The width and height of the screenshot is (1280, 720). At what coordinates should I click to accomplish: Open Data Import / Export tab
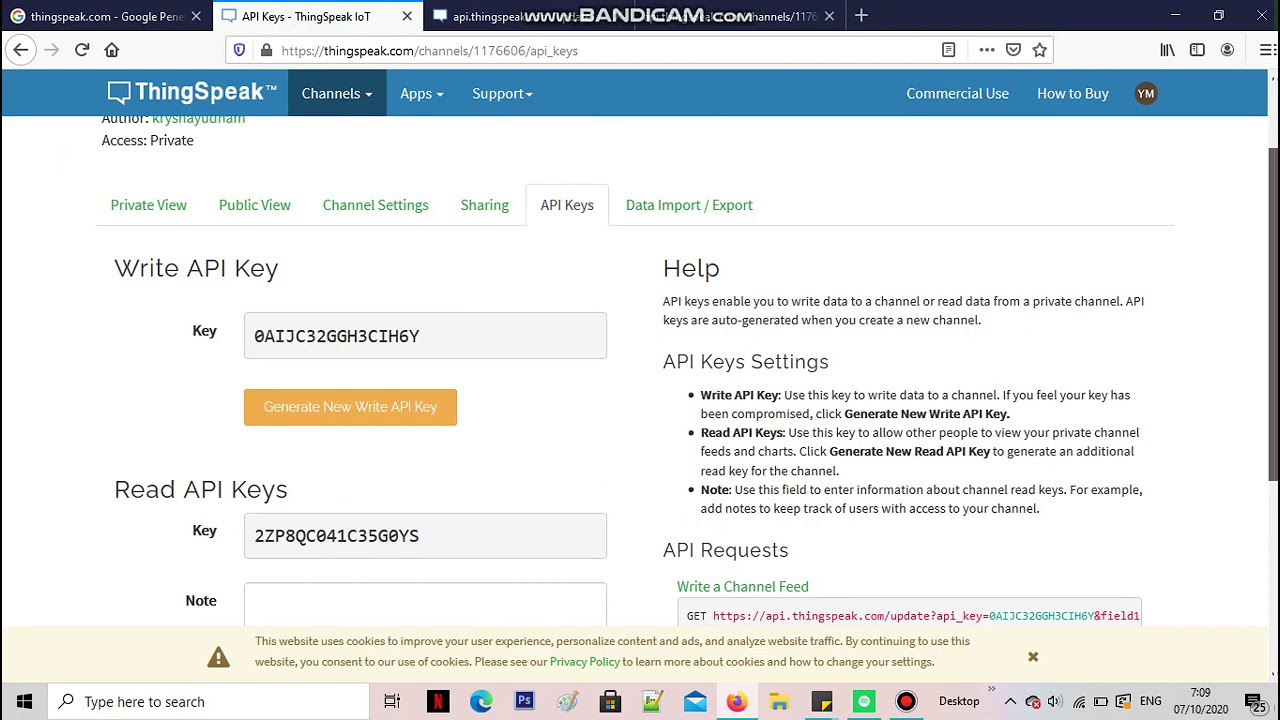689,205
